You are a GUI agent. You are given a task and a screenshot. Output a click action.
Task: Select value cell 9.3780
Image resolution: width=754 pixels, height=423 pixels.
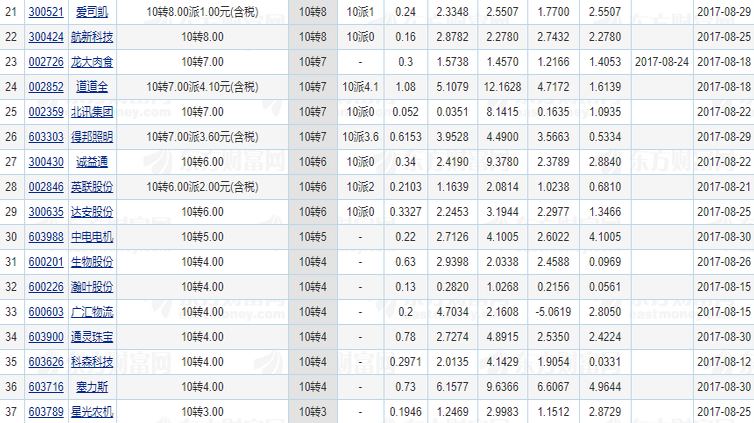tap(502, 162)
